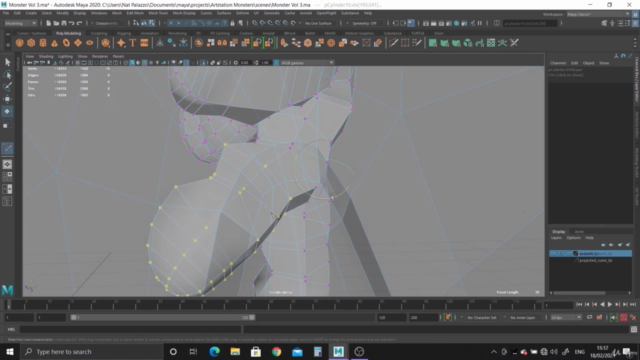This screenshot has width=640, height=360.
Task: Open the Mesh Tools menu
Action: [x=158, y=13]
